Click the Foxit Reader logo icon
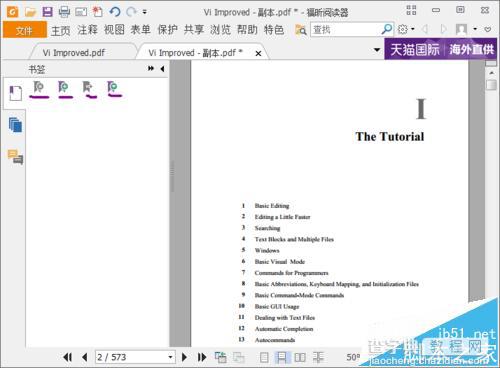Screen dimensions: 500x368 point(12,12)
